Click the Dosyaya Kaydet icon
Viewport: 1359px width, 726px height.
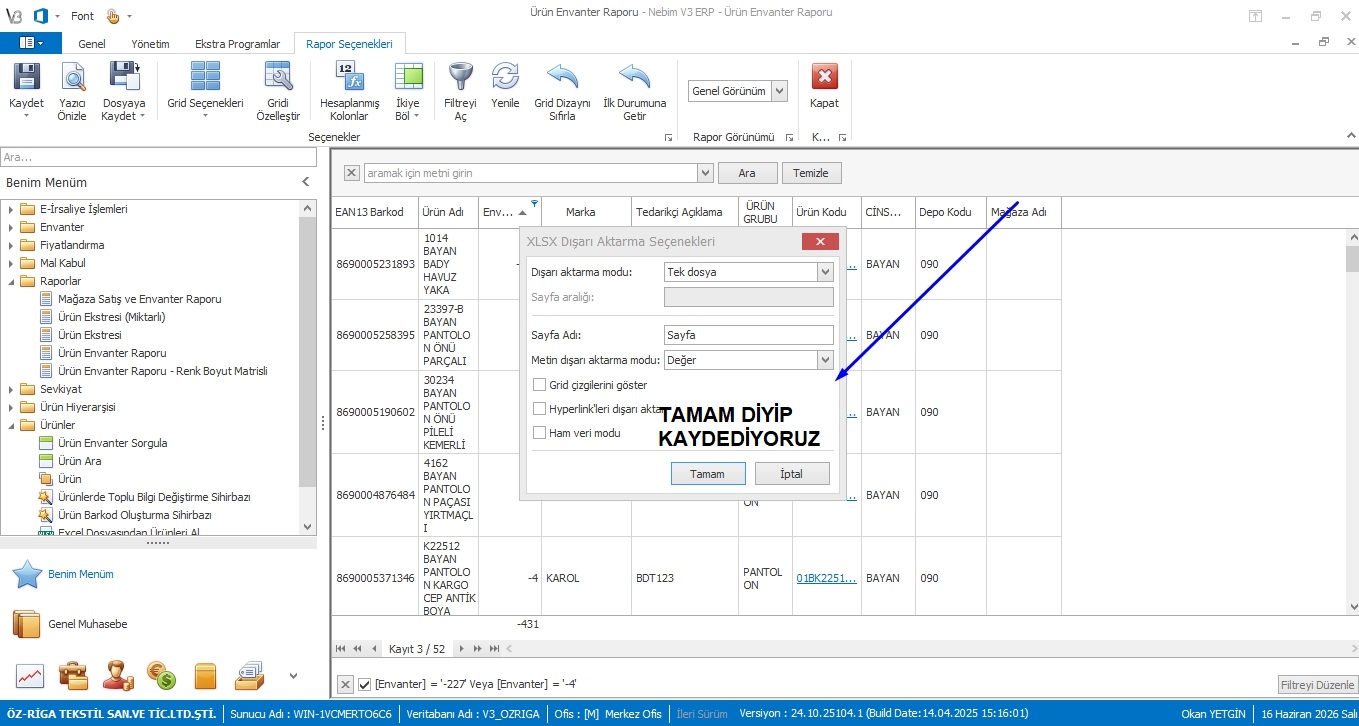click(x=124, y=78)
